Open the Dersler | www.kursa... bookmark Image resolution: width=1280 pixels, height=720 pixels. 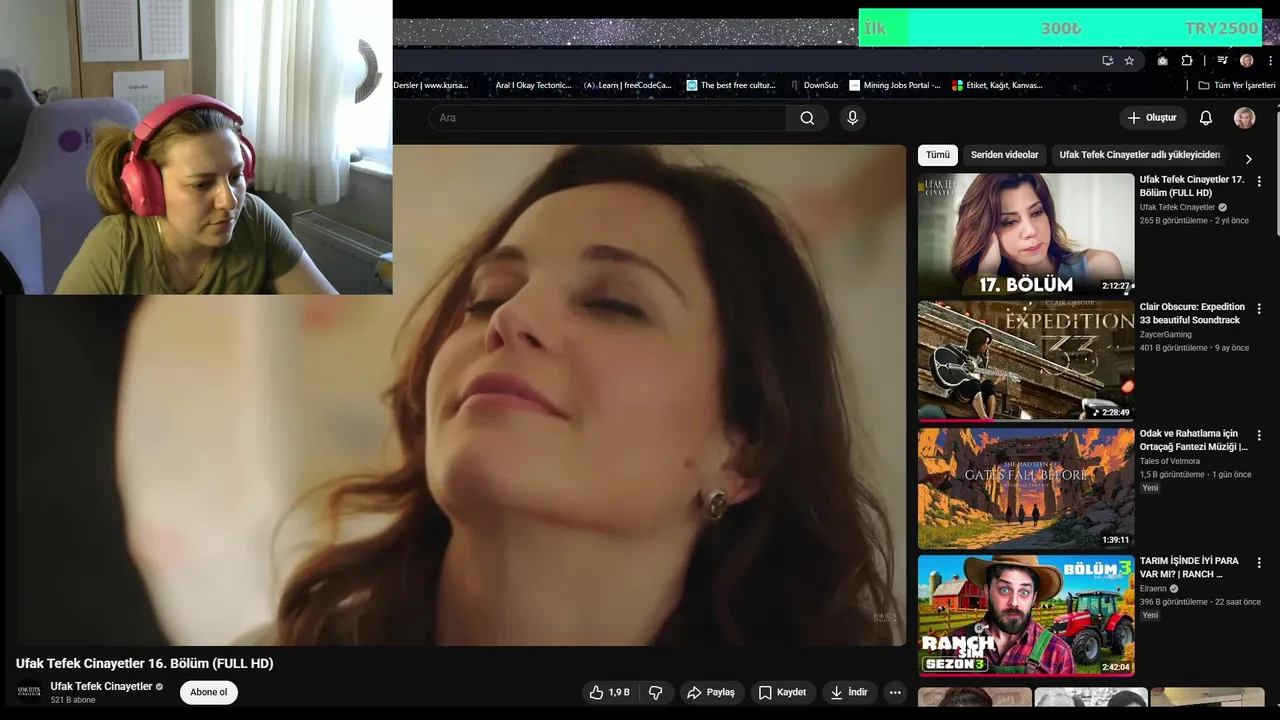click(x=431, y=85)
